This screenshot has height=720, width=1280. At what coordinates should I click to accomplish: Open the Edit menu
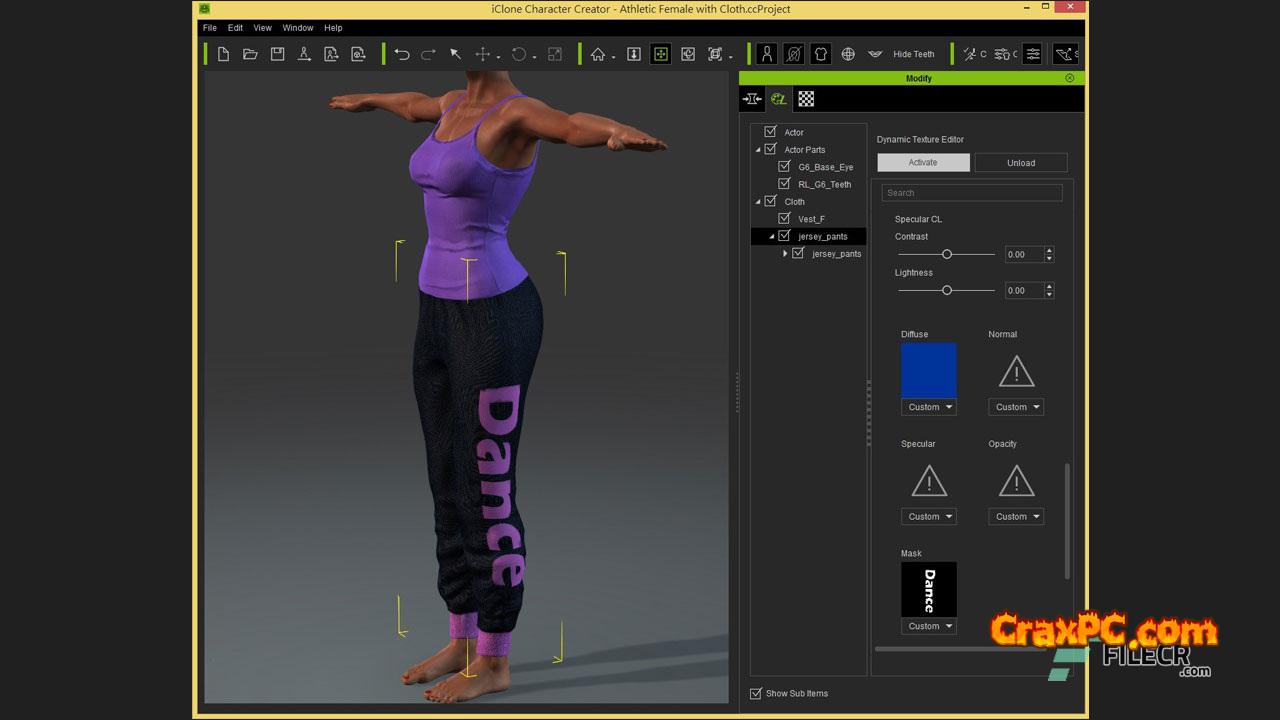pyautogui.click(x=235, y=28)
